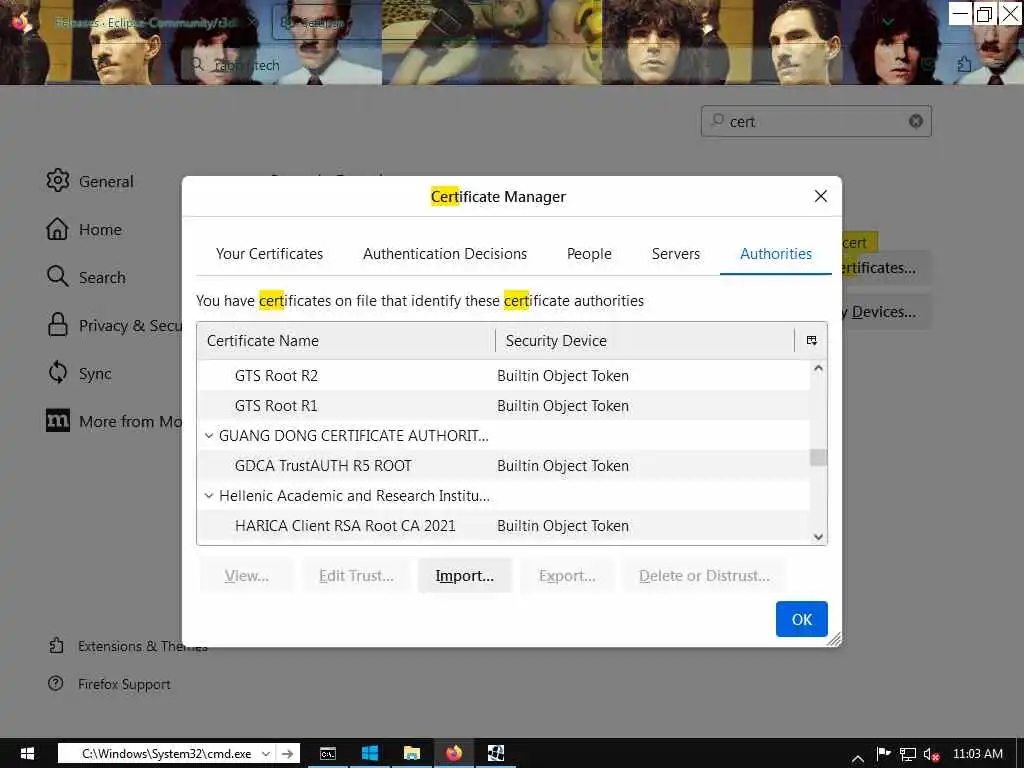Open Privacy & Security lock icon
This screenshot has height=768, width=1024.
pos(57,325)
